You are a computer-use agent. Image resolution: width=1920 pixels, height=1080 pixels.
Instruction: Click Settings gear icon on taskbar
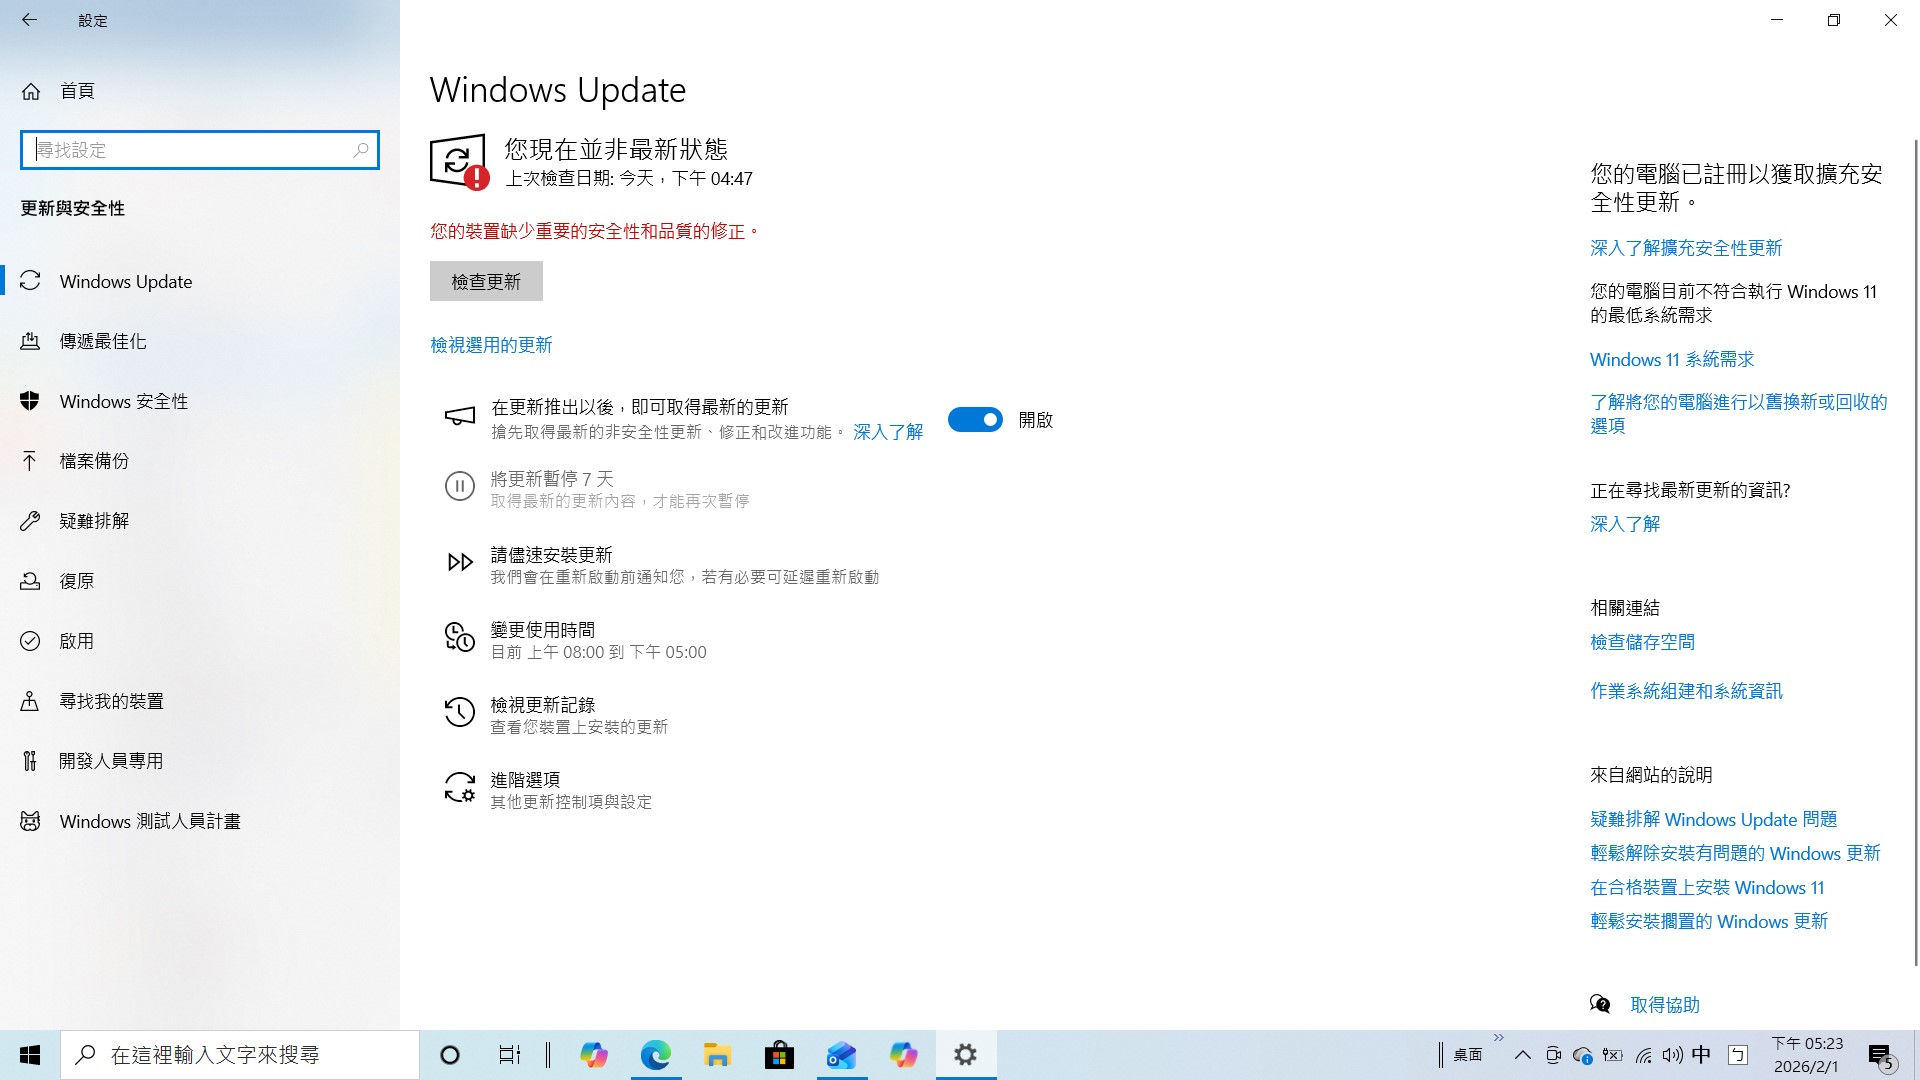coord(965,1055)
